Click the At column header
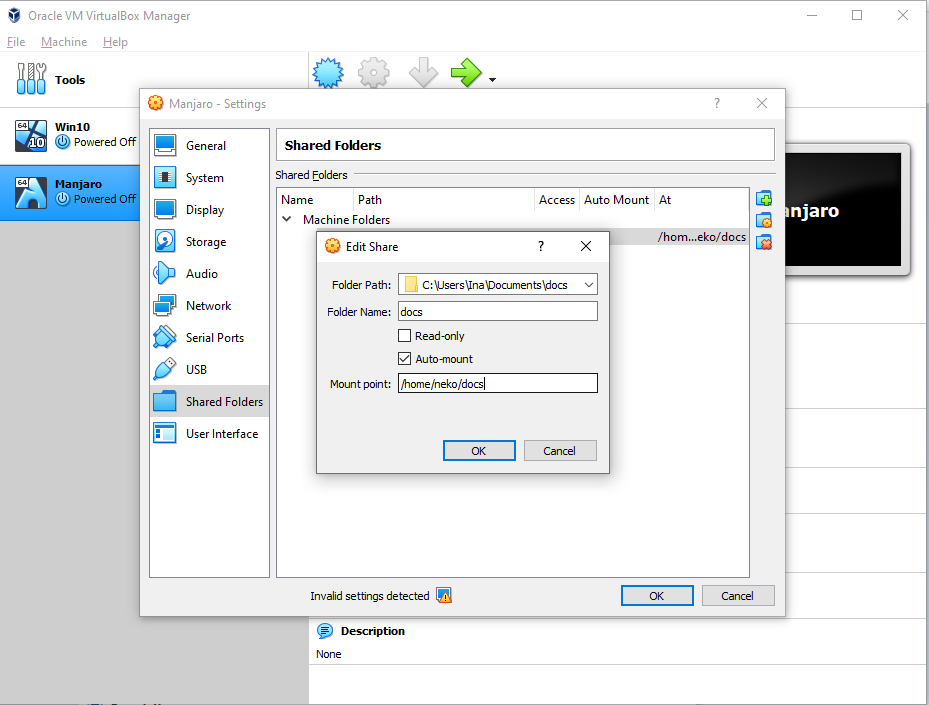 pos(701,200)
